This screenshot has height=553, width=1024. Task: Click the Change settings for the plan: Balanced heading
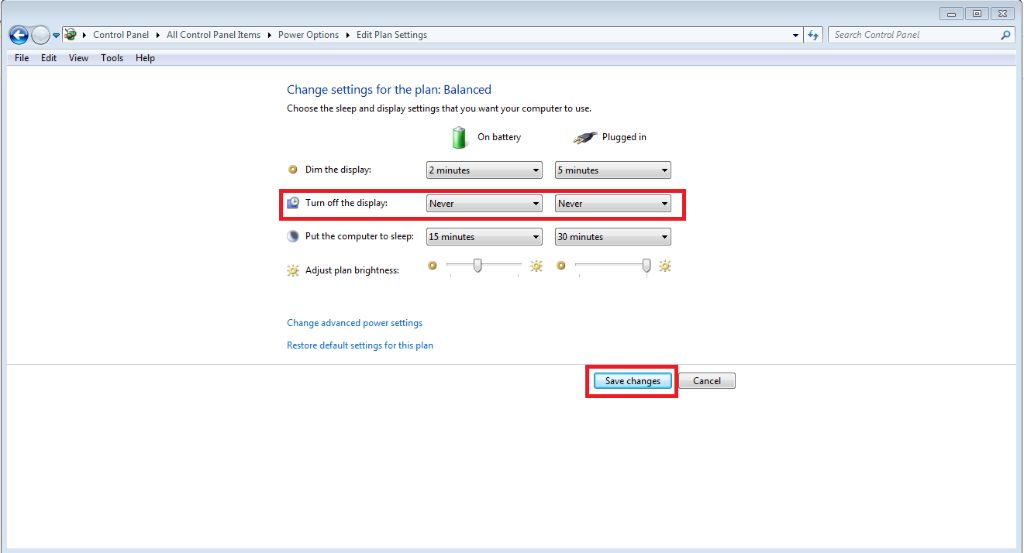coord(389,89)
